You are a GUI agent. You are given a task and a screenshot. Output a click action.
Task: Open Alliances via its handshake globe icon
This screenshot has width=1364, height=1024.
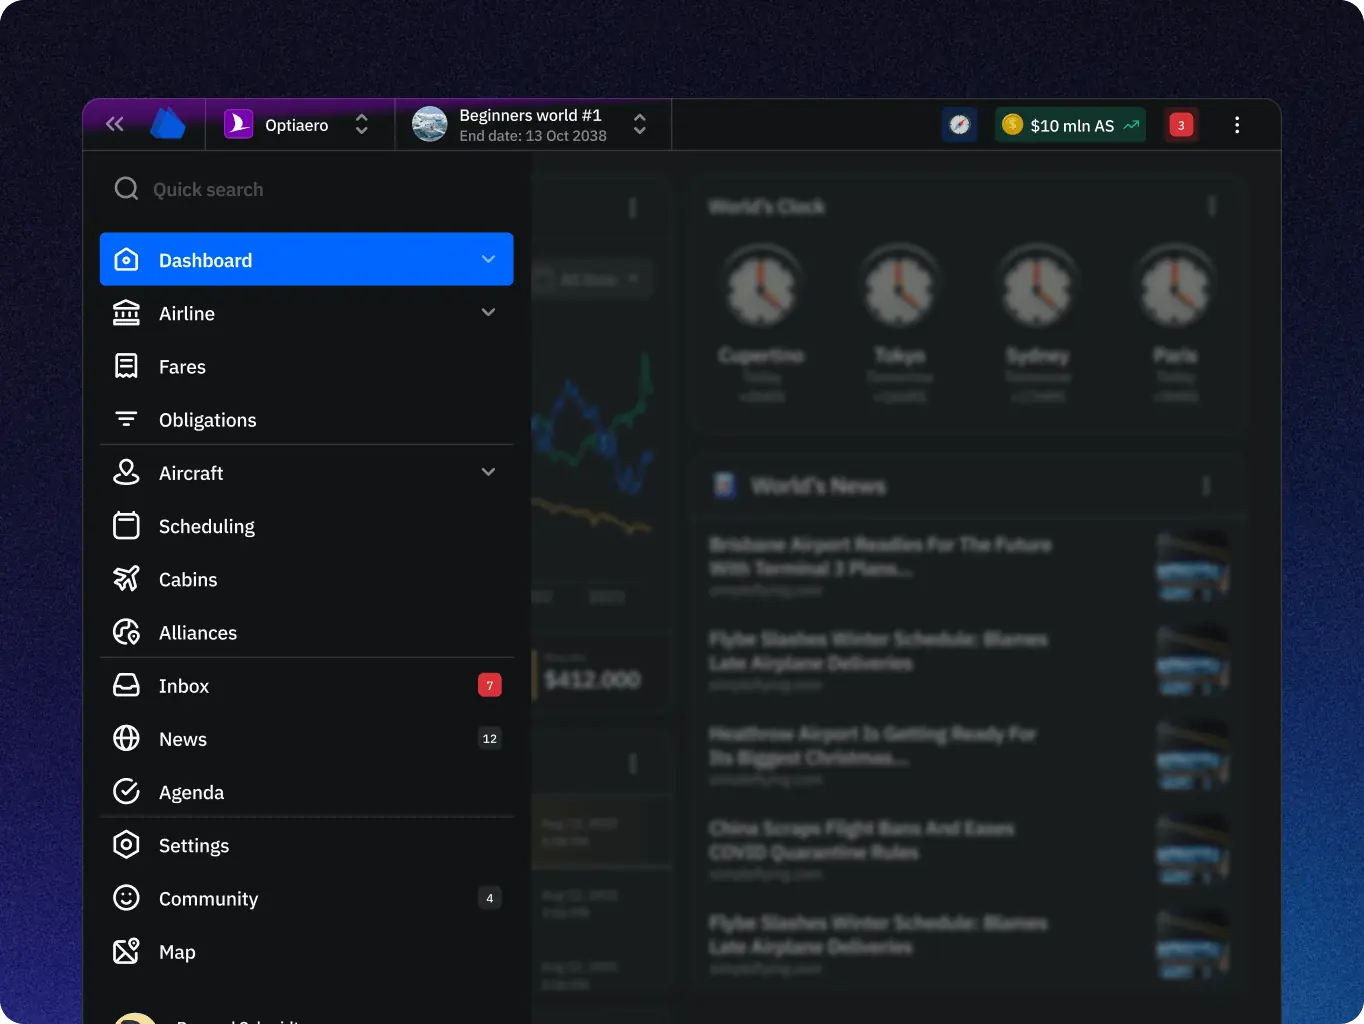(x=126, y=632)
